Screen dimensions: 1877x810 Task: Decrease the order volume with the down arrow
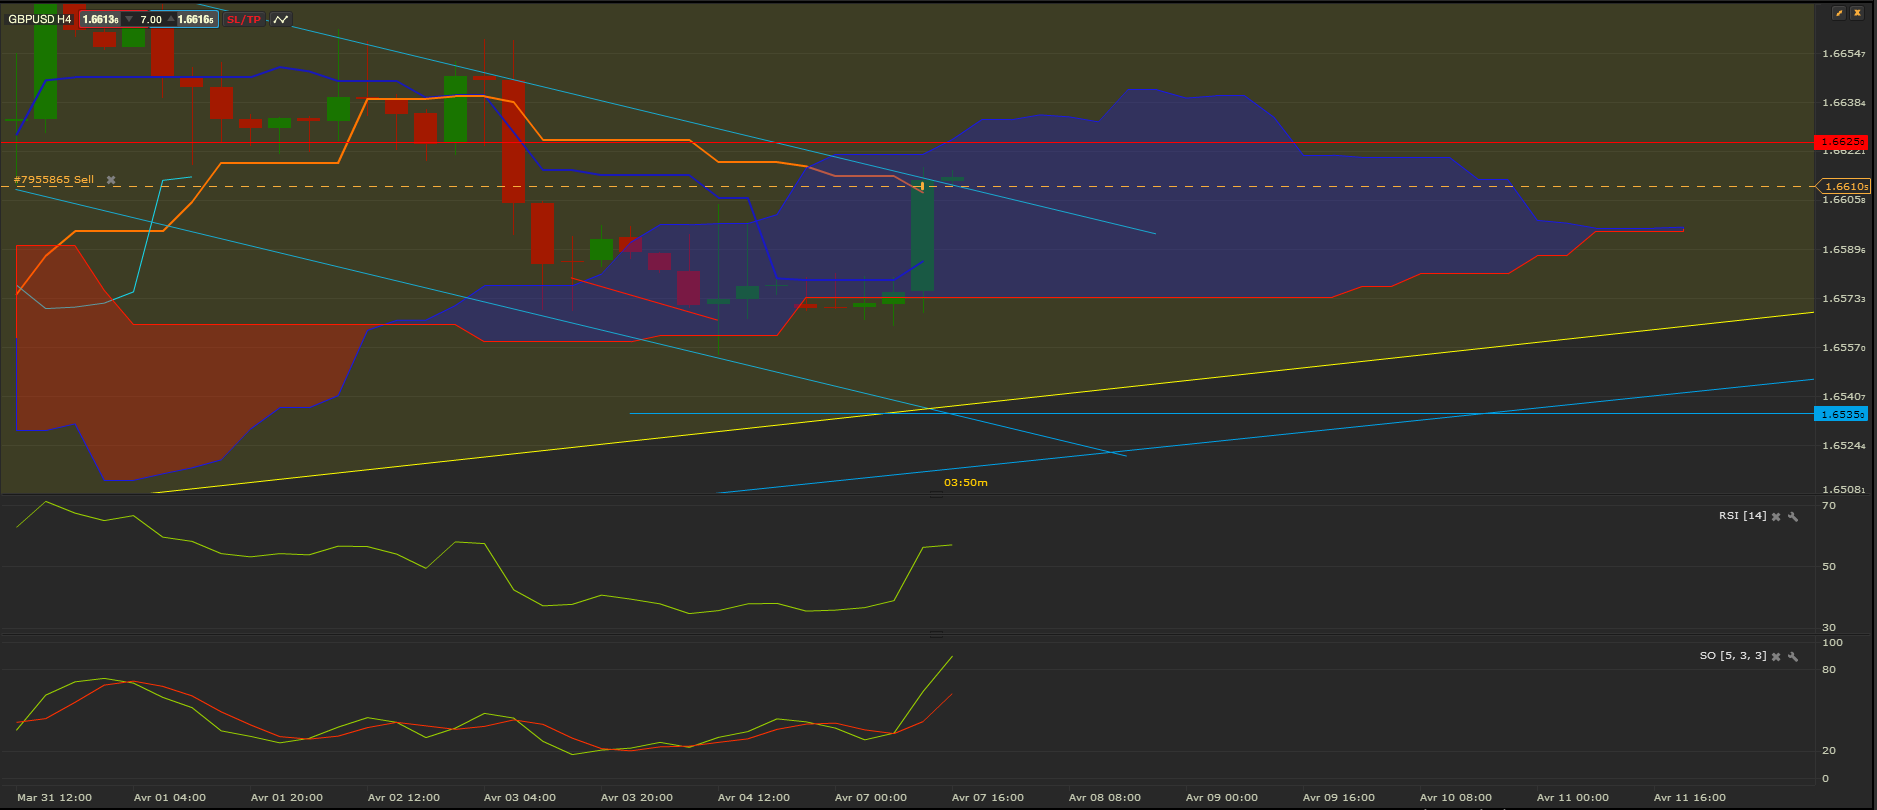(129, 19)
